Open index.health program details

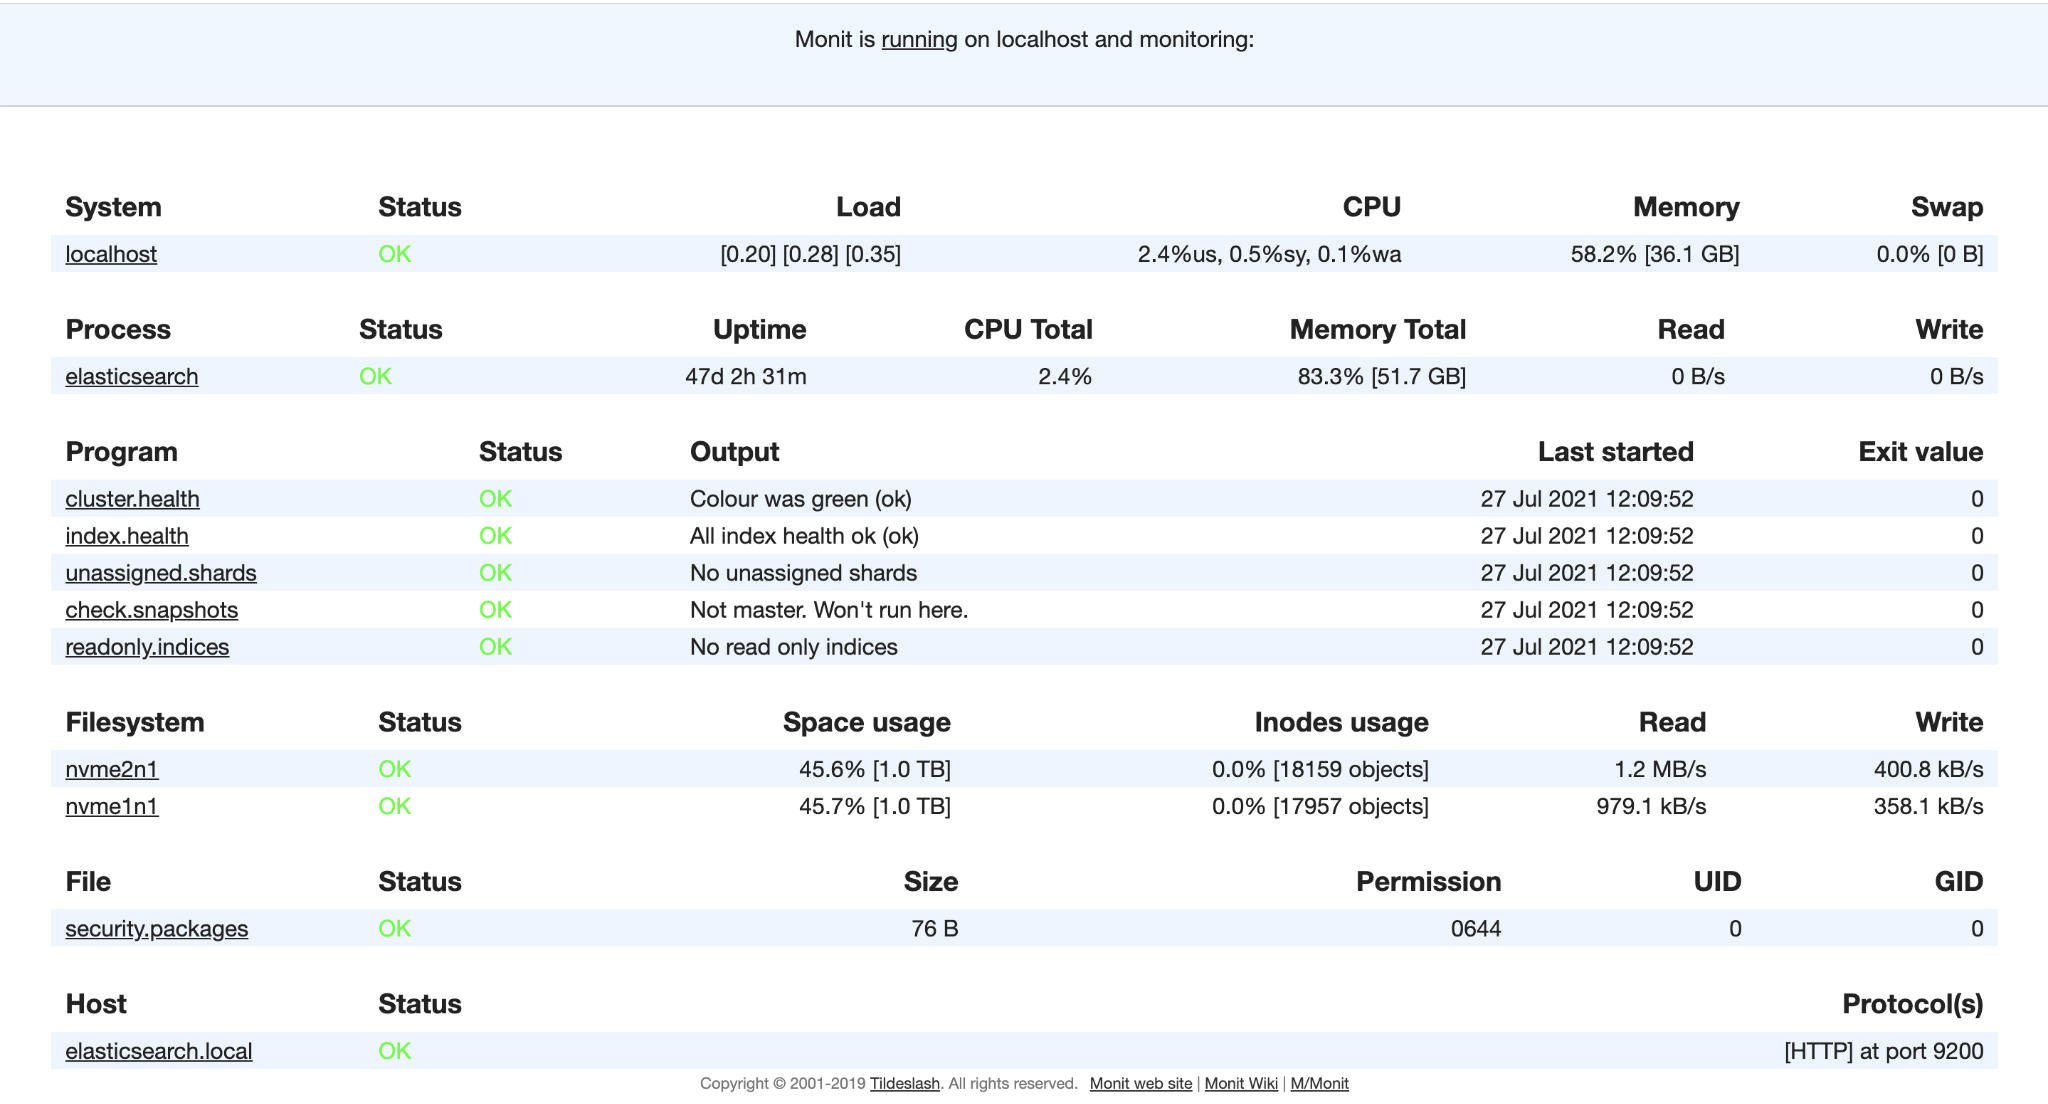coord(127,536)
